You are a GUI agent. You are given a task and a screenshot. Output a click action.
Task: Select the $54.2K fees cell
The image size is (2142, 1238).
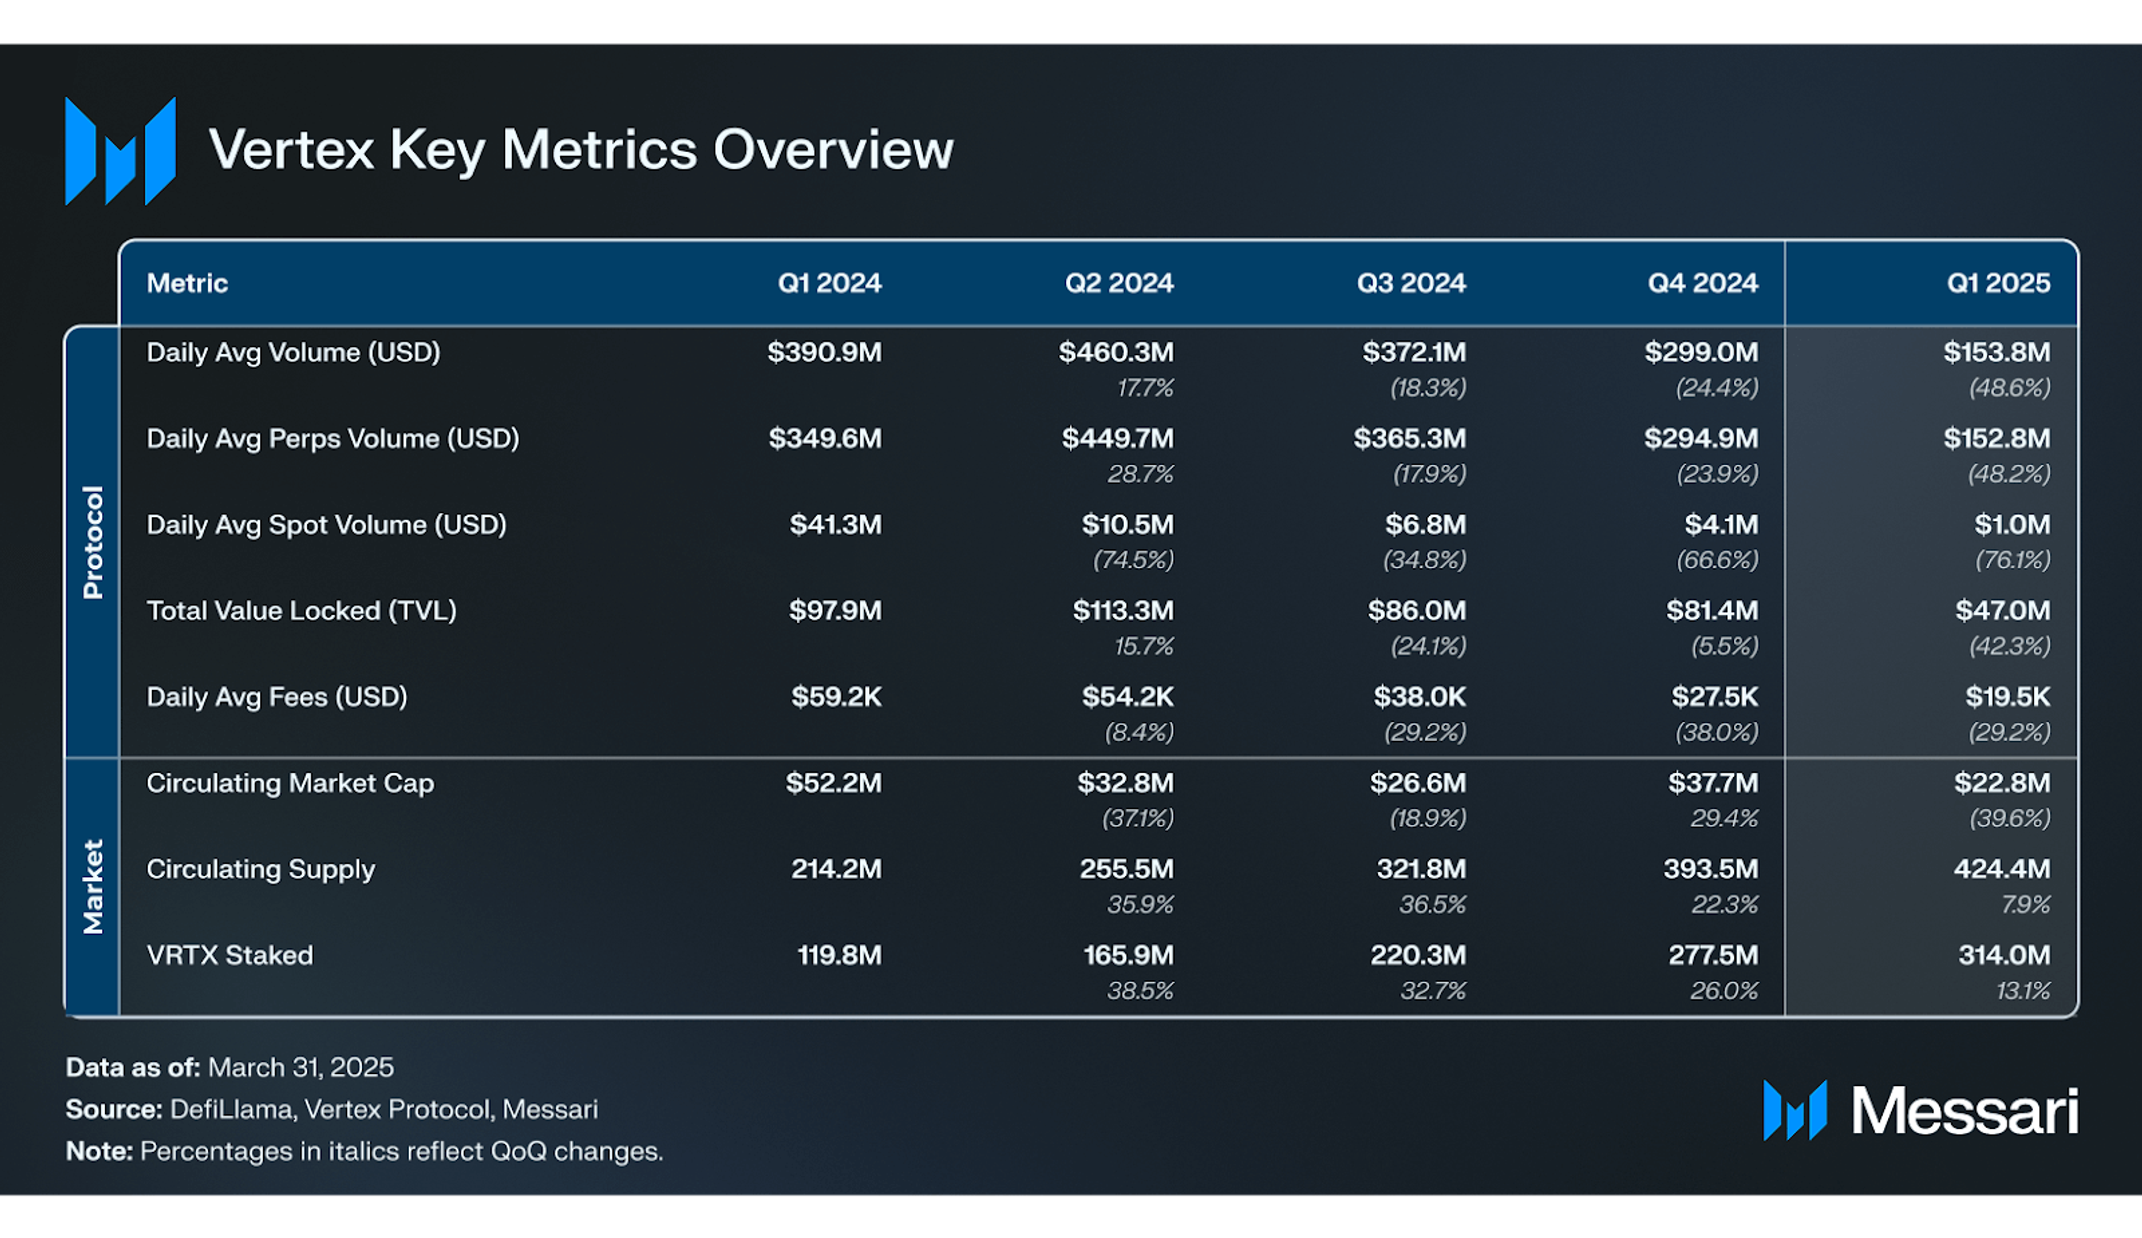(1128, 696)
